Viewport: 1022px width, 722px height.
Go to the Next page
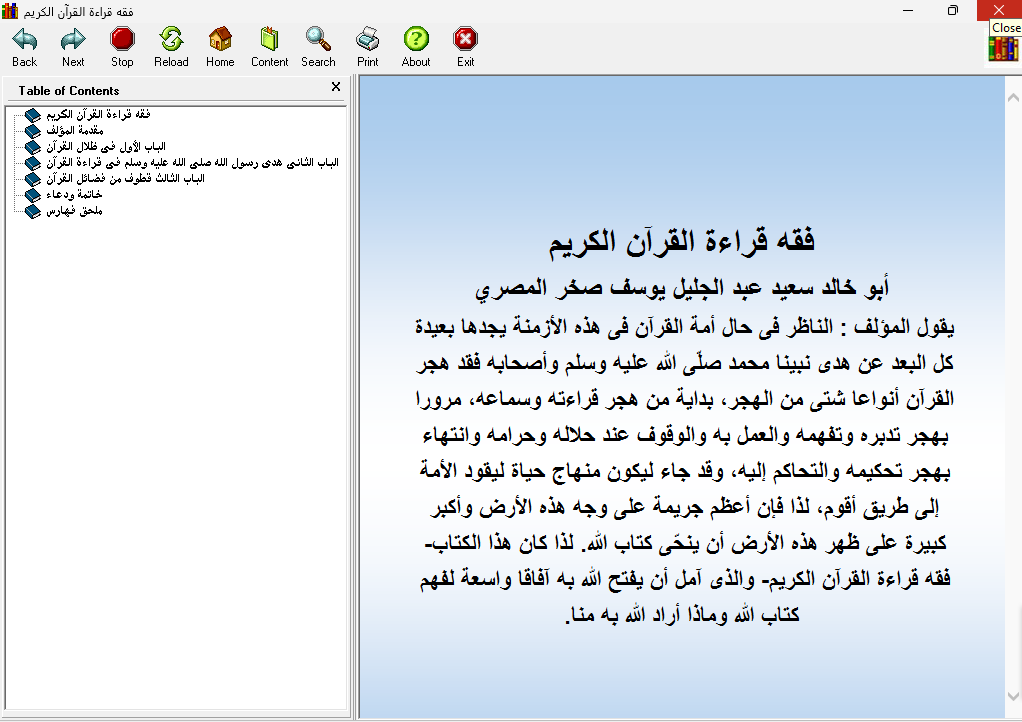click(x=73, y=47)
